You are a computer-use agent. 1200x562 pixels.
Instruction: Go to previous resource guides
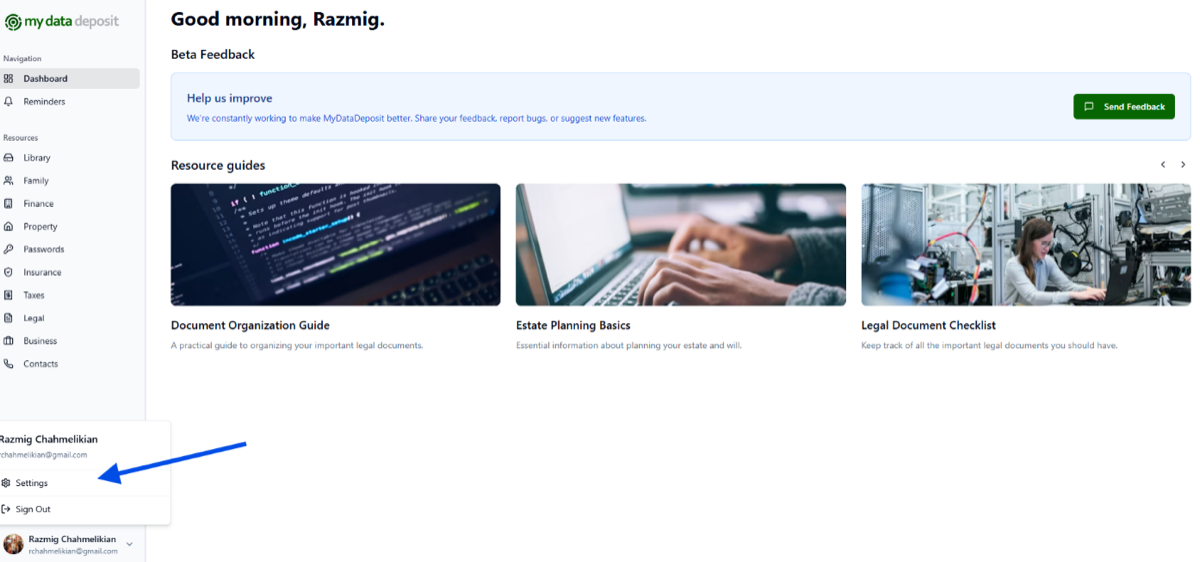tap(1163, 165)
